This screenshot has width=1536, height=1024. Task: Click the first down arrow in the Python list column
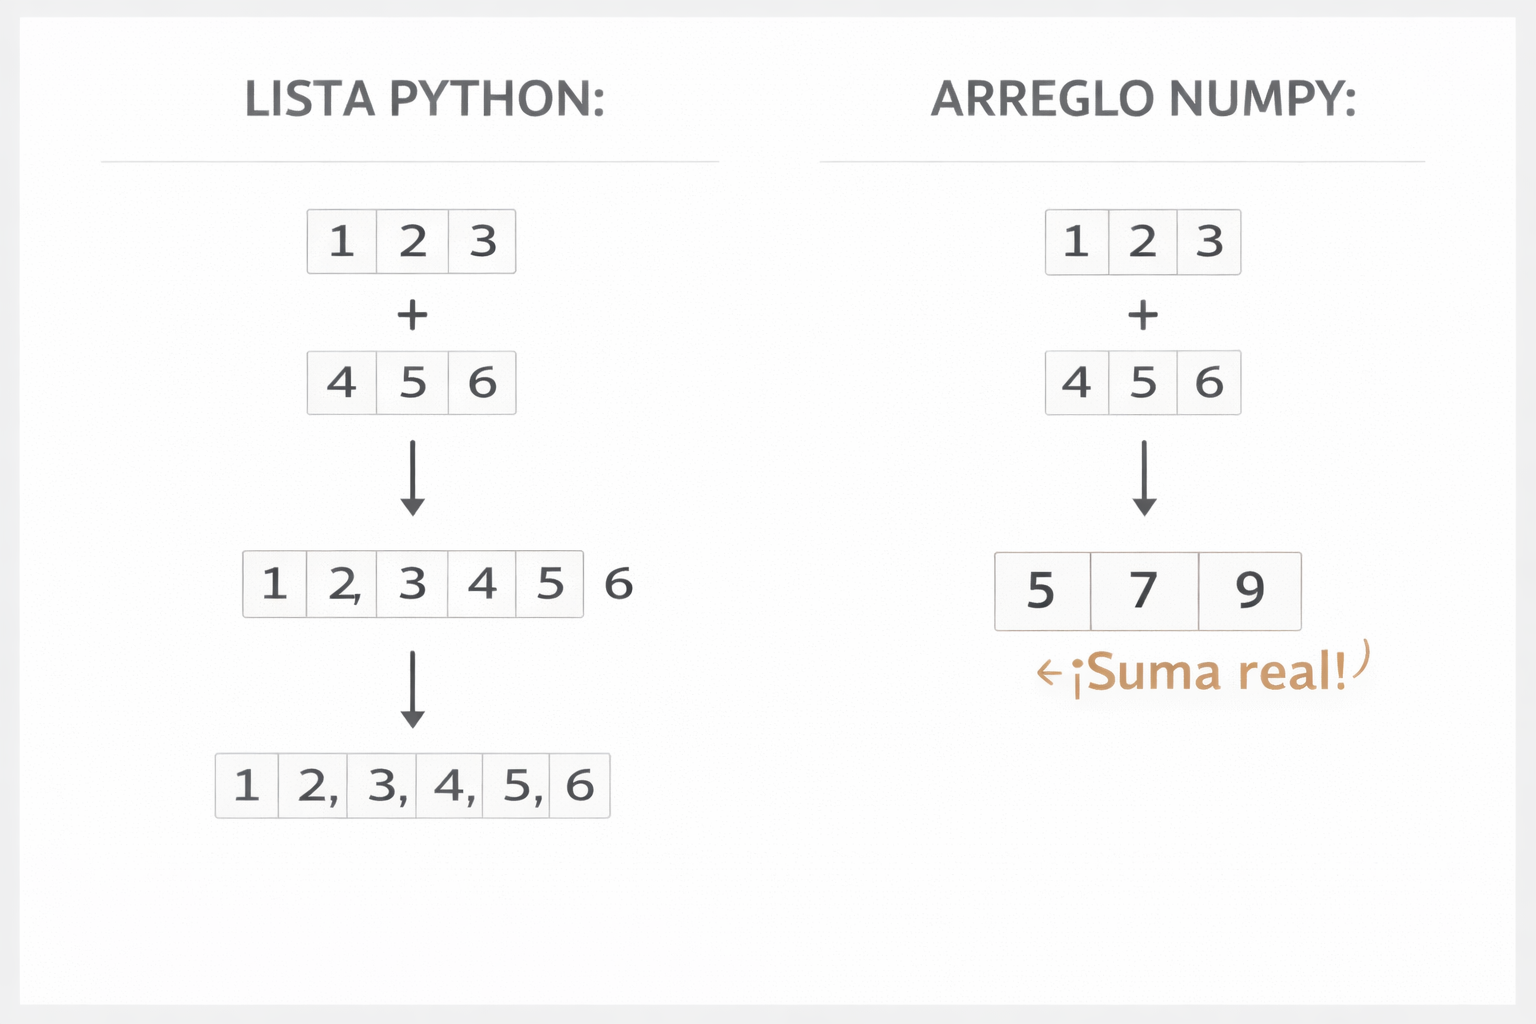412,478
